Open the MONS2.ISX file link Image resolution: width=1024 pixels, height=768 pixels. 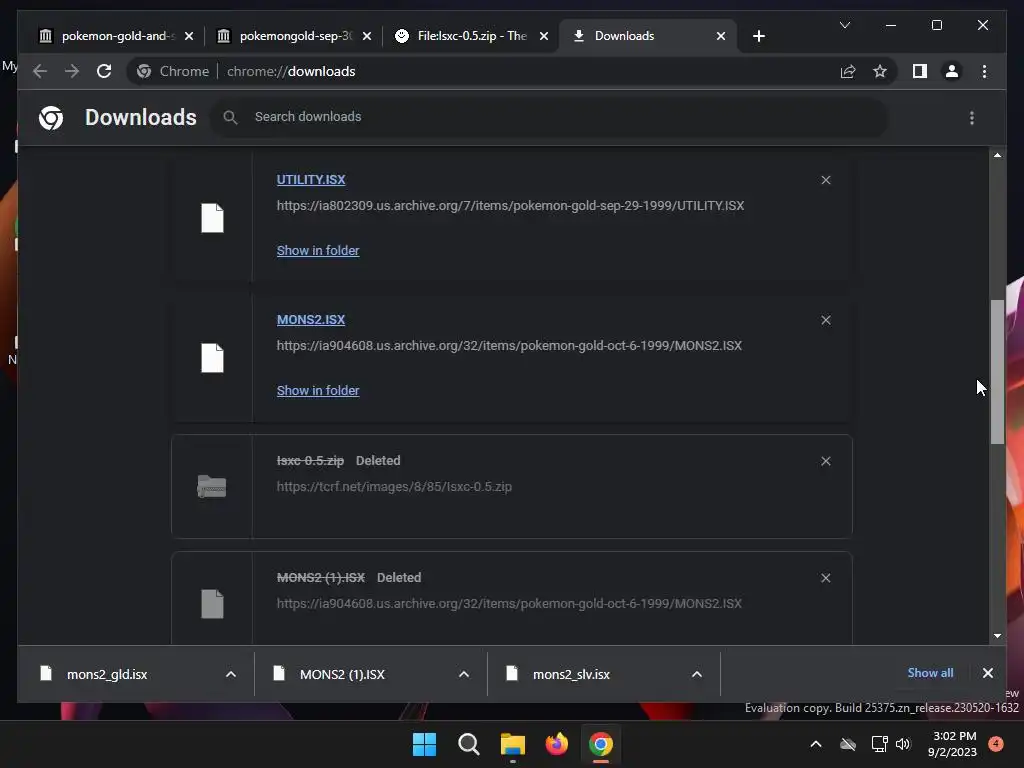tap(311, 320)
